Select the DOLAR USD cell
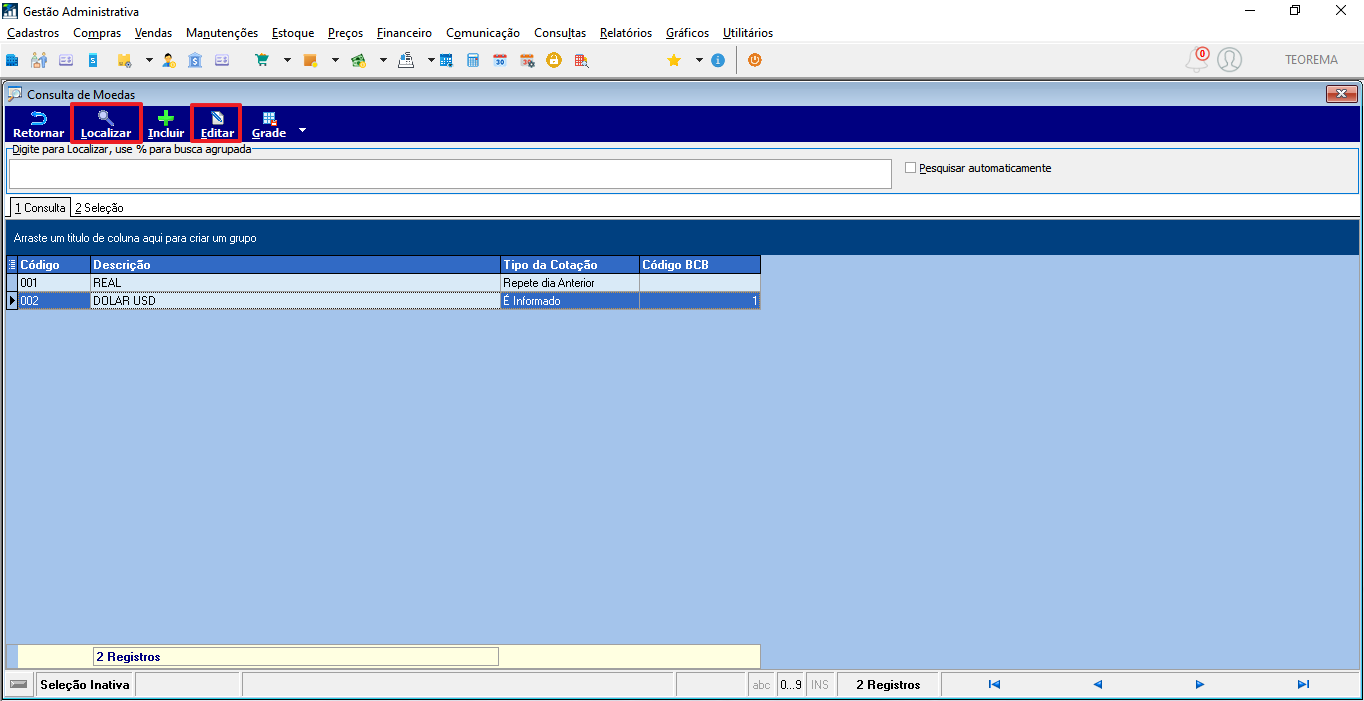1364x701 pixels. pyautogui.click(x=295, y=301)
